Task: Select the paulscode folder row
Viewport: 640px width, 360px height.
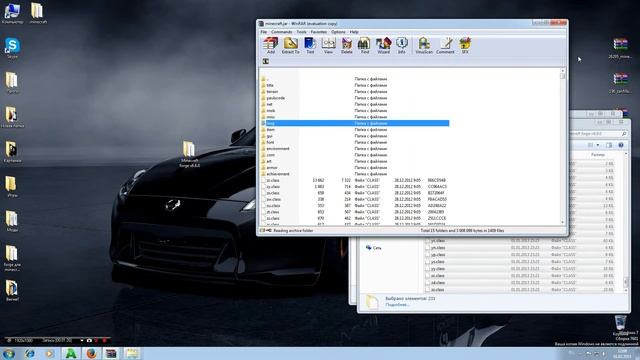Action: click(355, 98)
